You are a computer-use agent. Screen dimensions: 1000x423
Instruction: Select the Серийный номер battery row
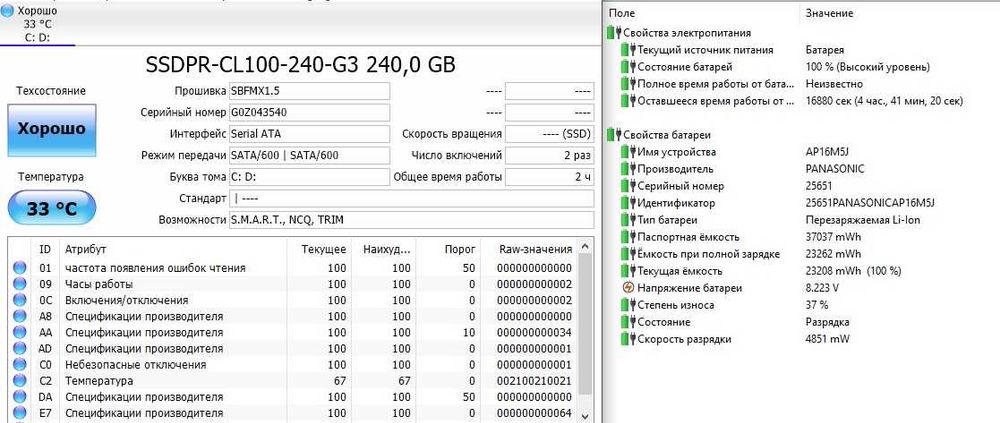802,186
